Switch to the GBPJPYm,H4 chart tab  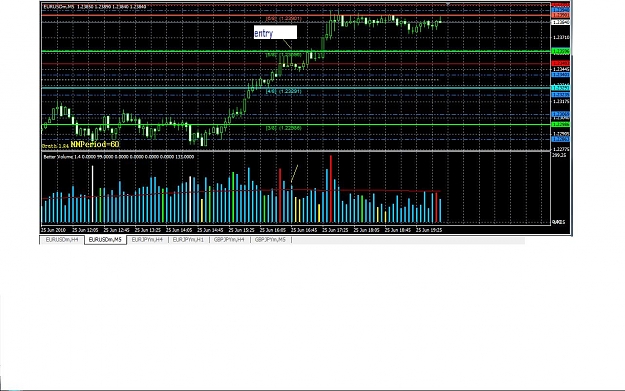(x=229, y=240)
